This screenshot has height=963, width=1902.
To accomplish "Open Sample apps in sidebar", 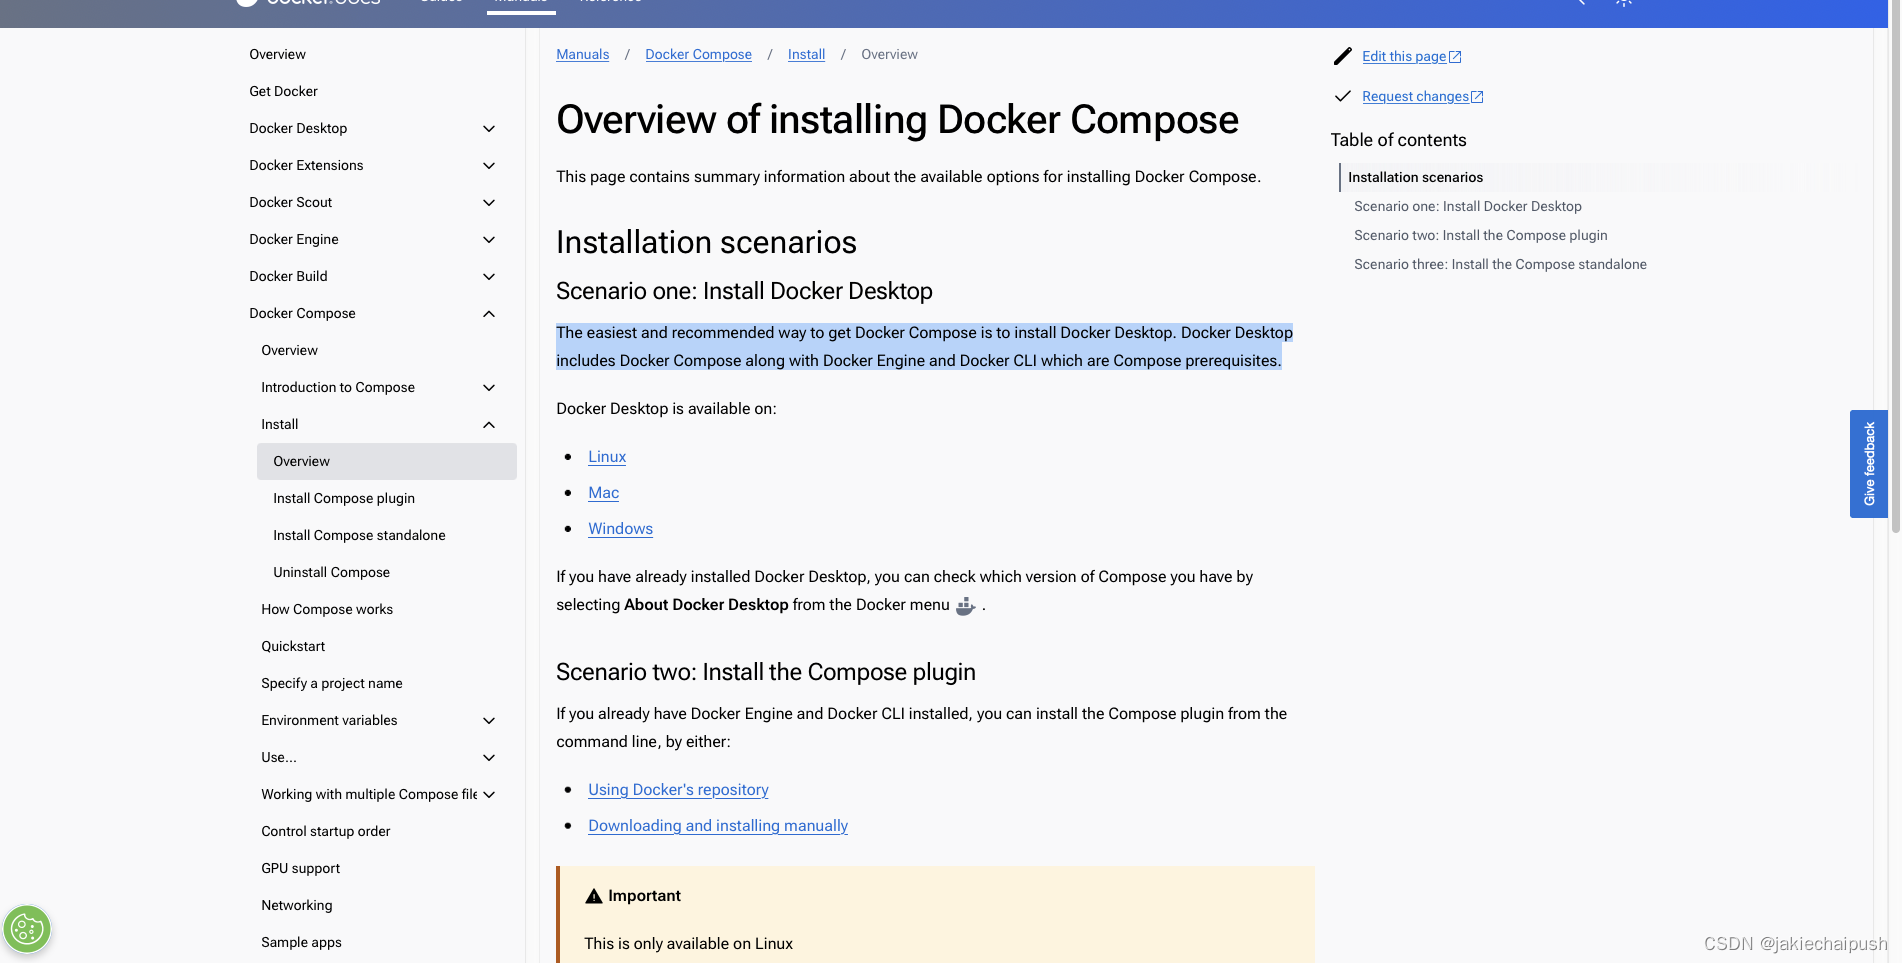I will point(301,942).
